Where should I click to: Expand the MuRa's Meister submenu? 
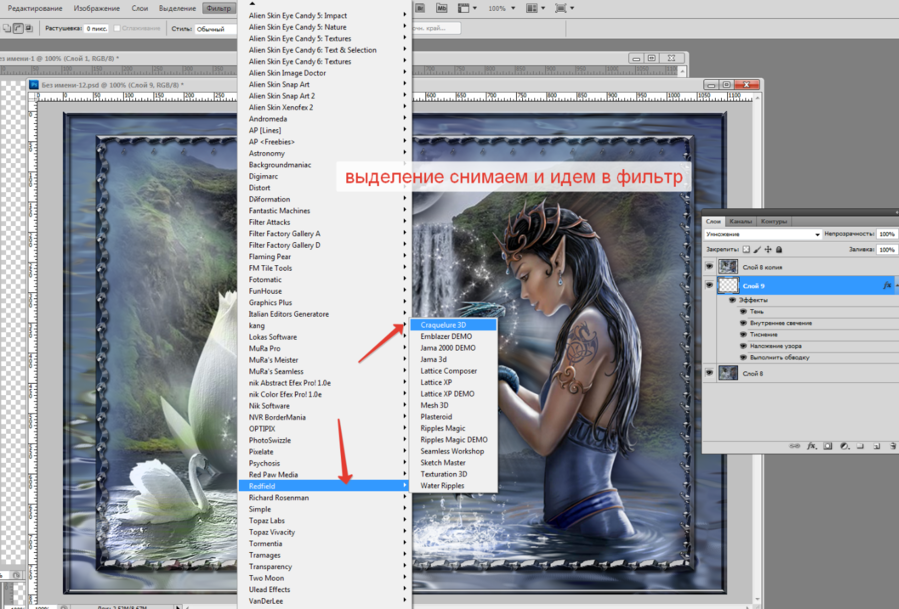324,360
